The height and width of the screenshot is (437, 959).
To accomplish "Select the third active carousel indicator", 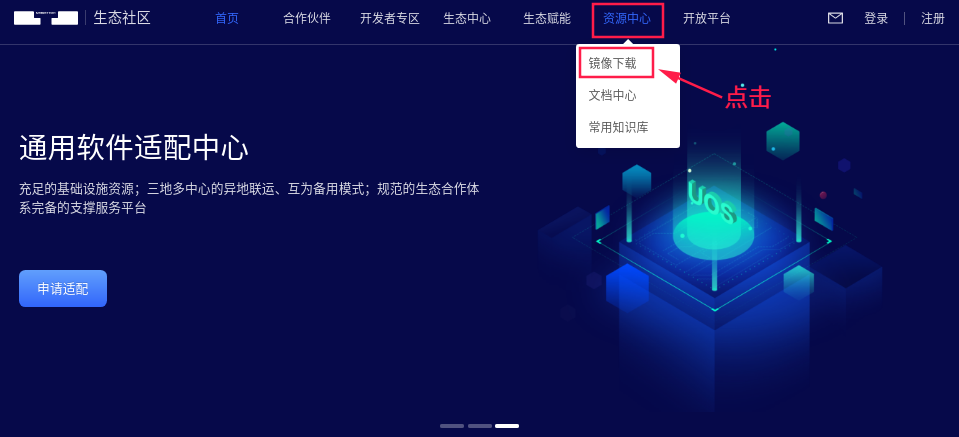I will (x=507, y=425).
